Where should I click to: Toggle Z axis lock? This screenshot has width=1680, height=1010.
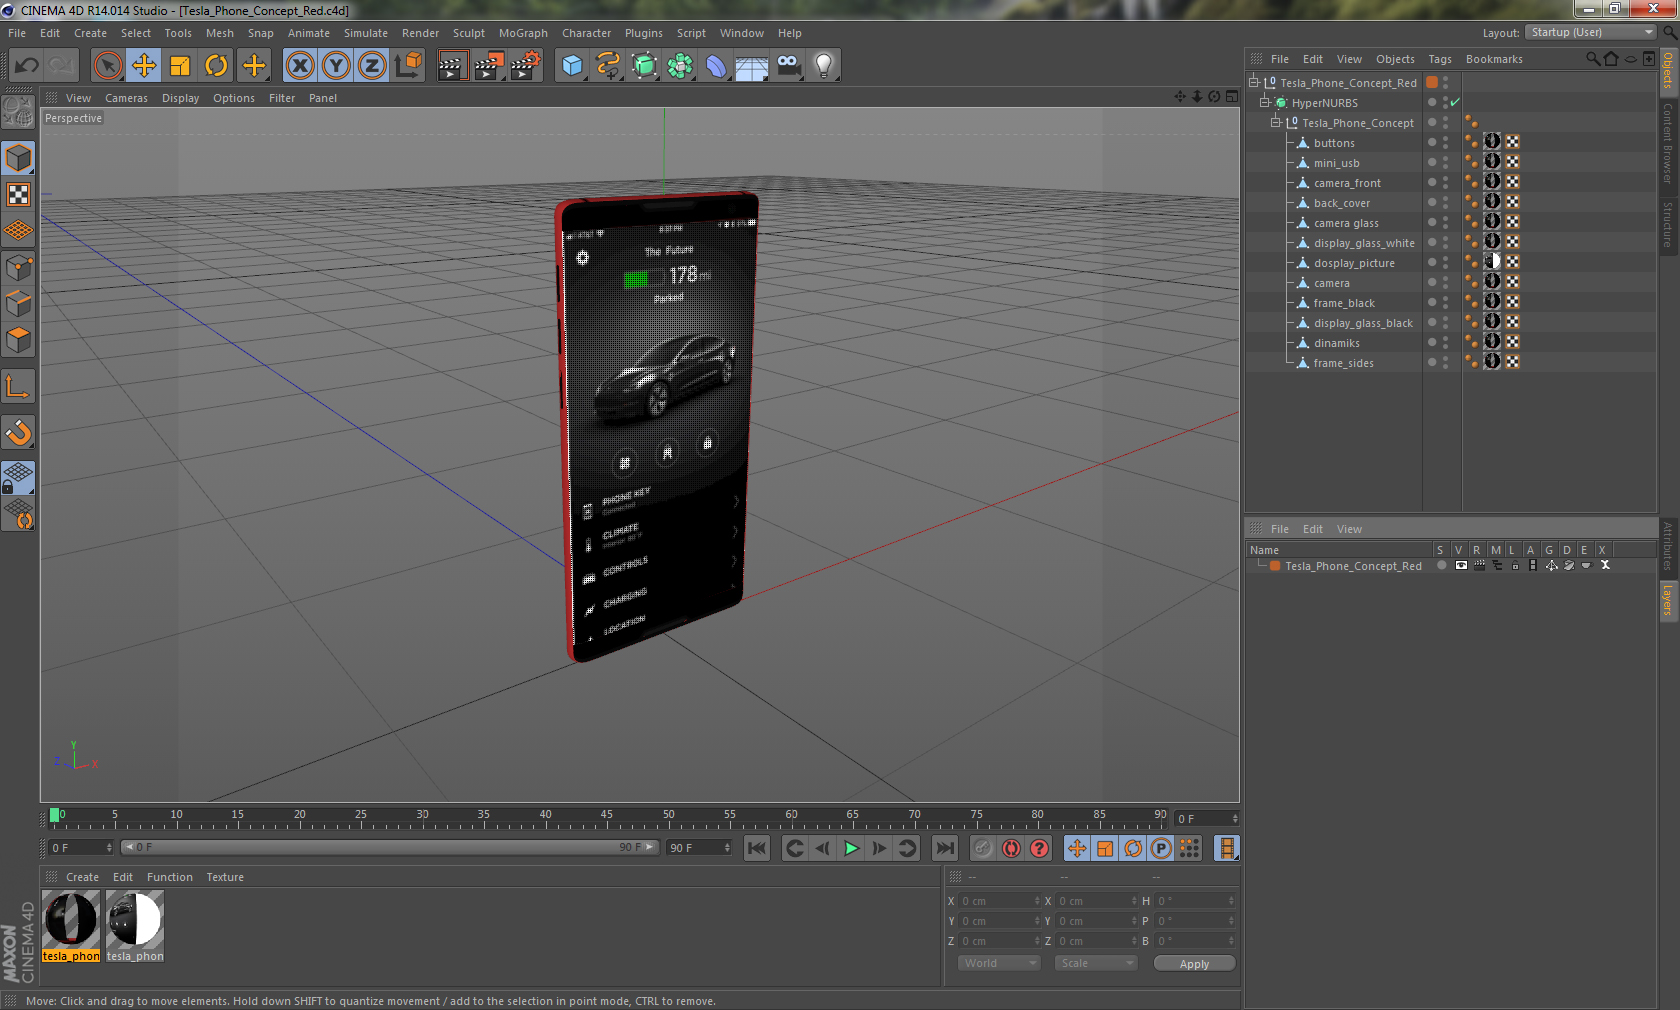point(372,66)
